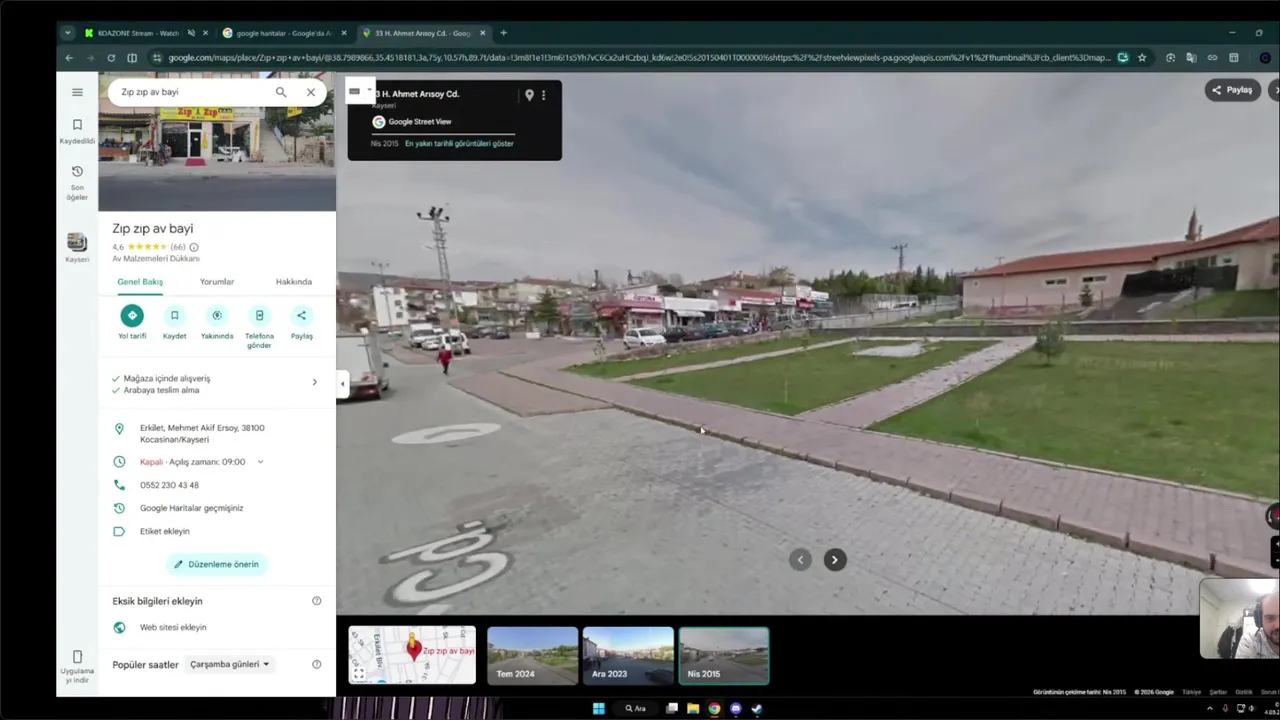Viewport: 1280px width, 720px height.
Task: Open the Çarşamba günleri day dropdown
Action: point(229,664)
